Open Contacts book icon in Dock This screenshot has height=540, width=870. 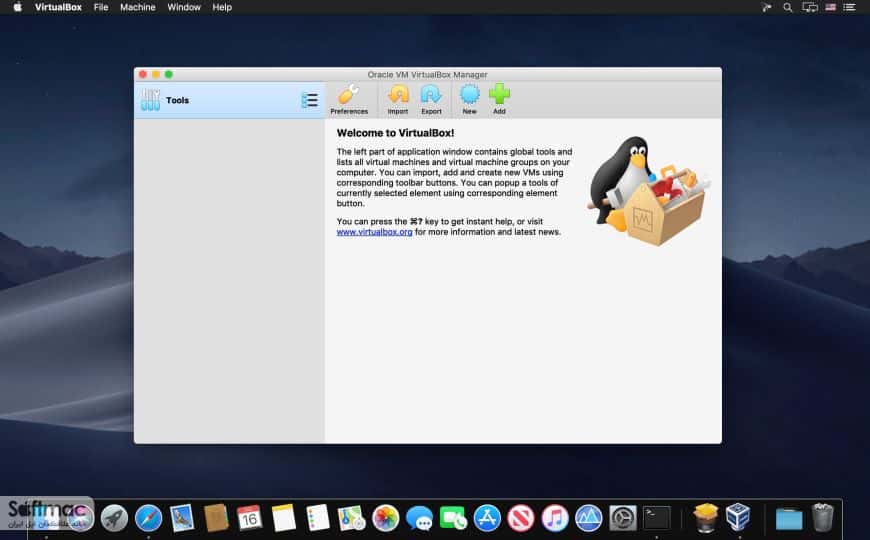point(216,518)
